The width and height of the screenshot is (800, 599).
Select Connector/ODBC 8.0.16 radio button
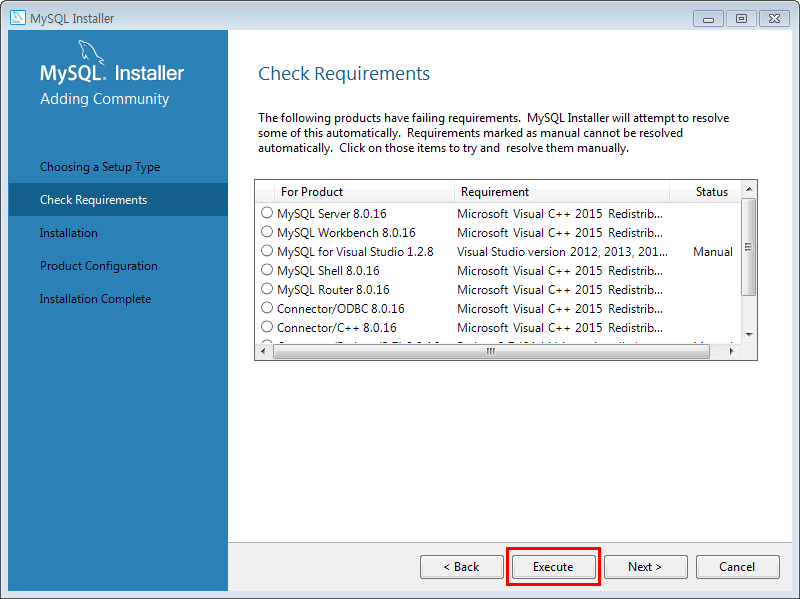[x=267, y=308]
